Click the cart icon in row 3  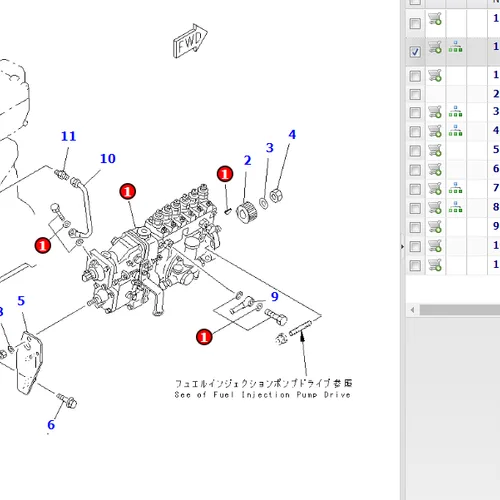pos(435,112)
